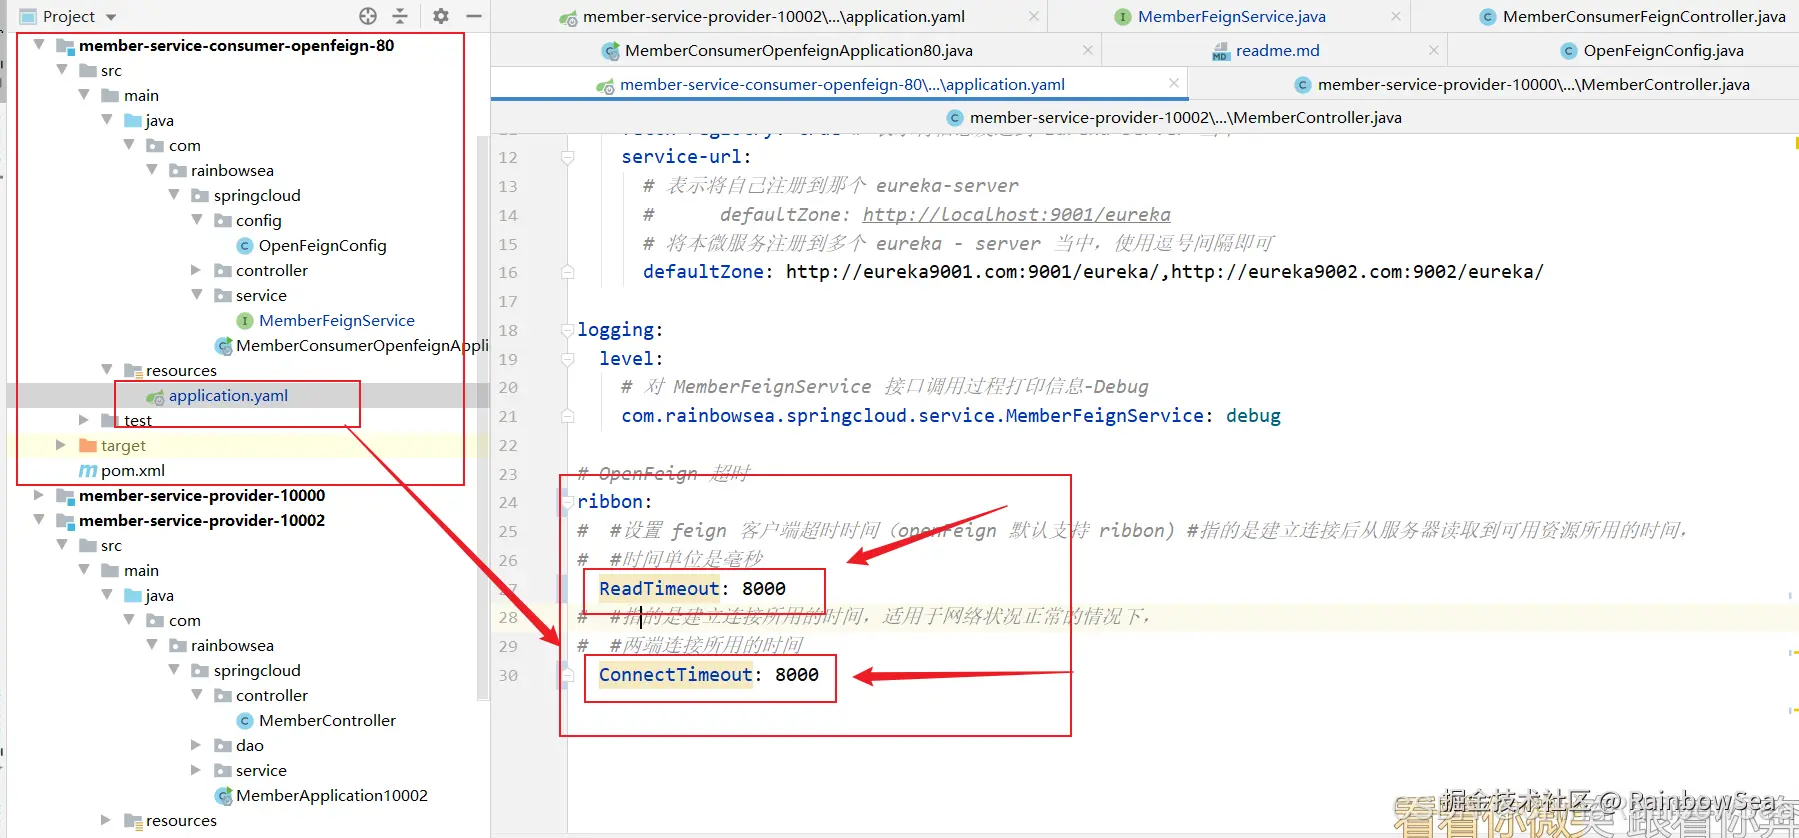Close the consumer-openfeign-80 application.yaml tab

click(x=1173, y=83)
